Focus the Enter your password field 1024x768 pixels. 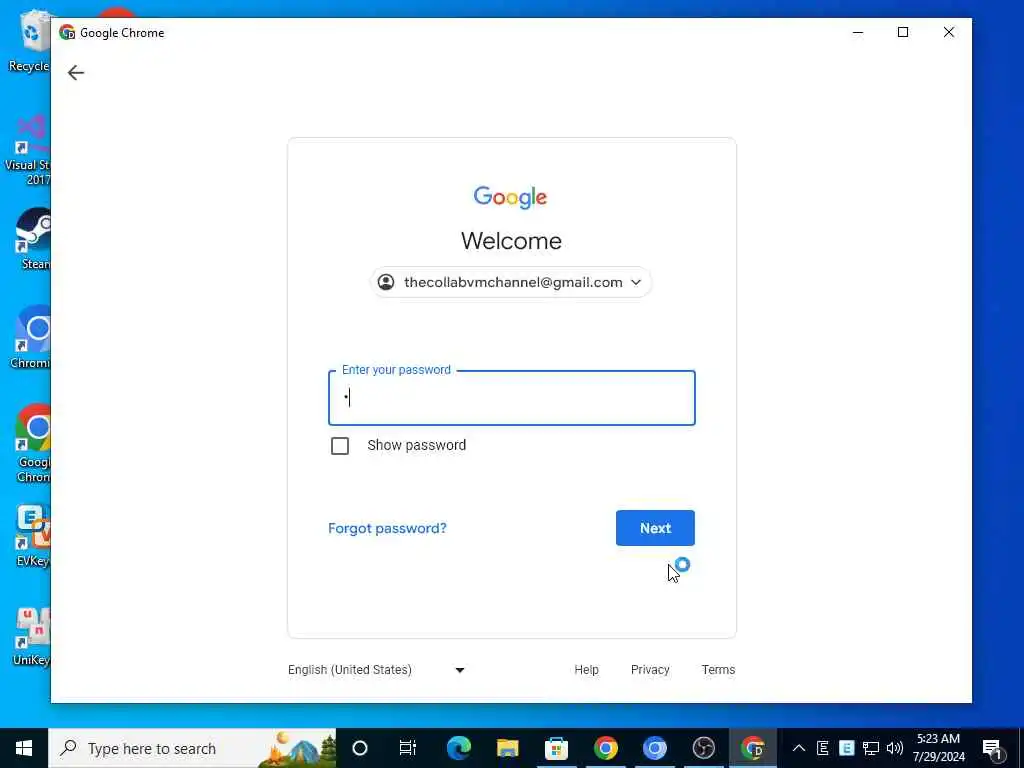click(x=511, y=398)
